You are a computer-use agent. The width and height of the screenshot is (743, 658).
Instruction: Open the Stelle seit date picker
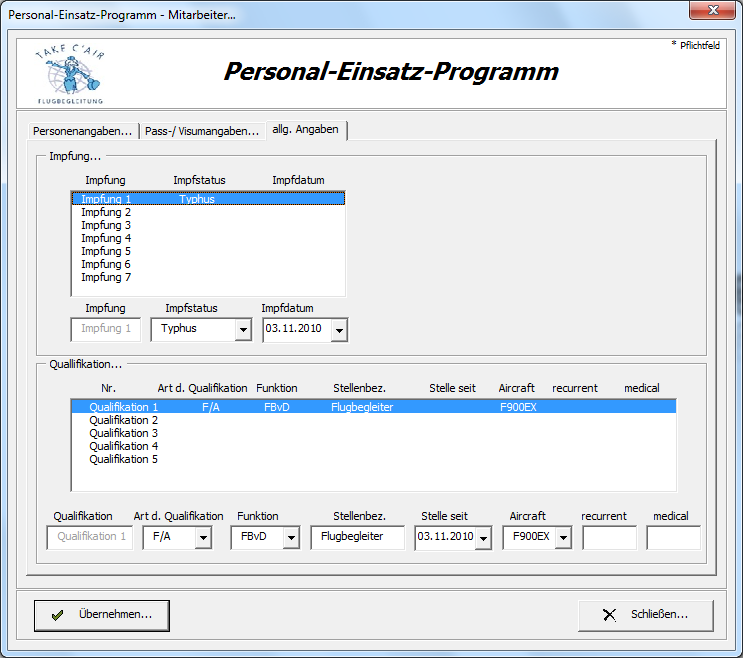pos(483,538)
